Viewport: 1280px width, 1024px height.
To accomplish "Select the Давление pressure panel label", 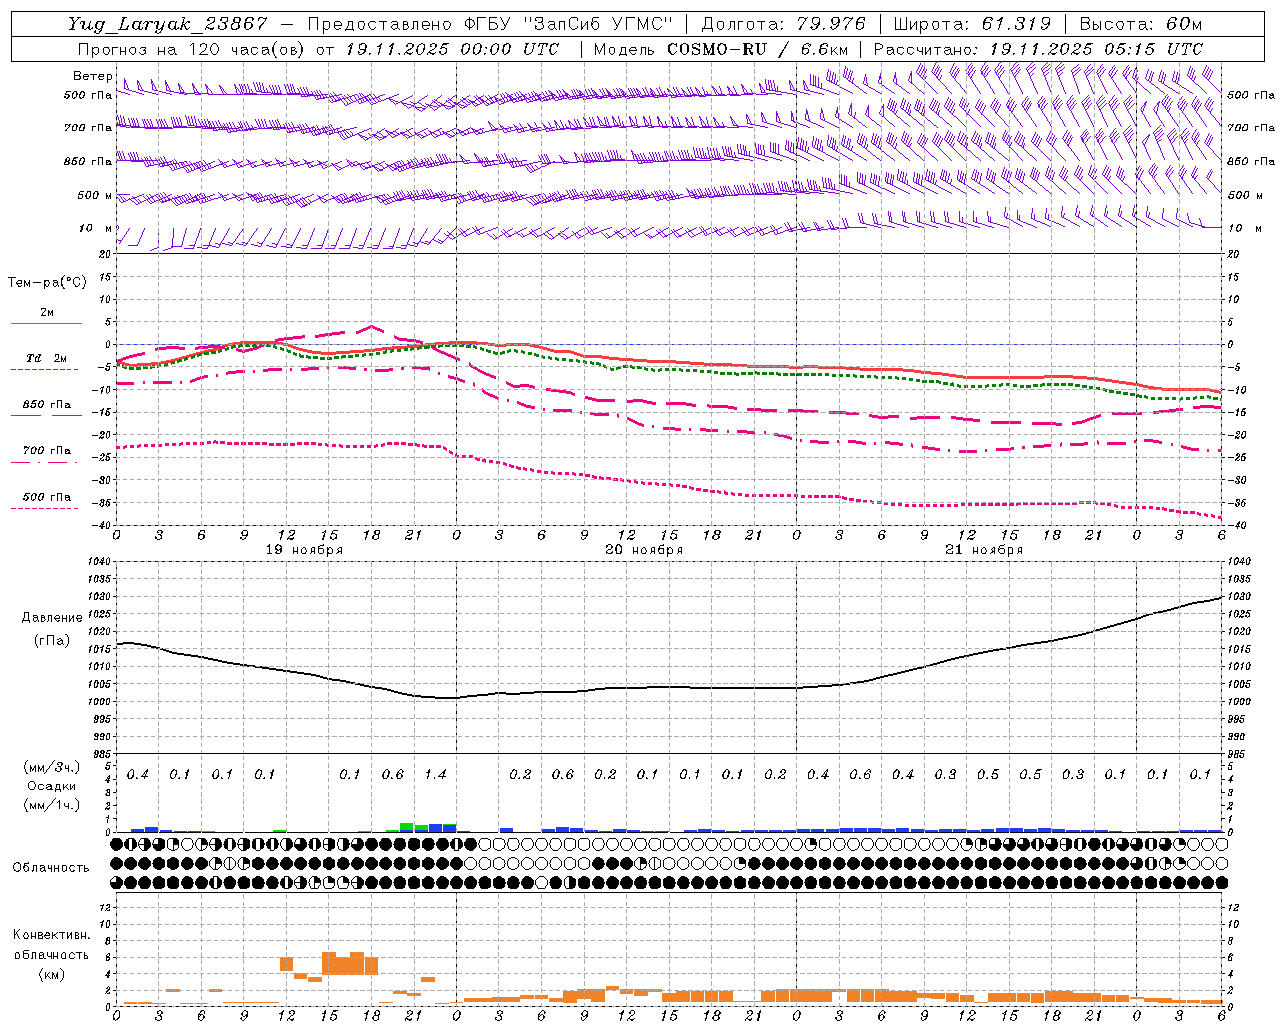I will (x=52, y=618).
